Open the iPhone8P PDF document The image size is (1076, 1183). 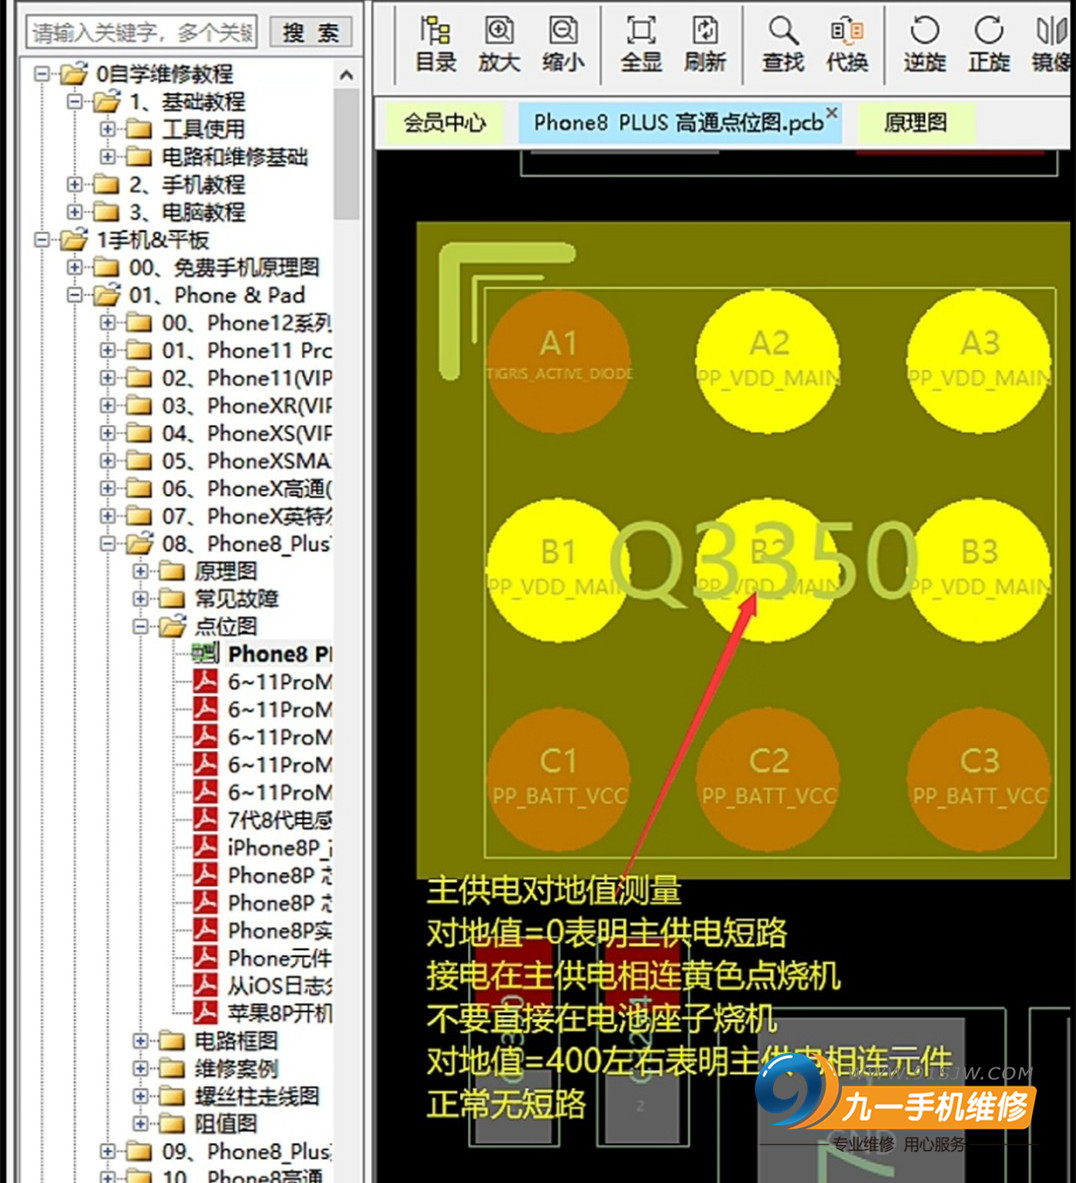(x=263, y=847)
